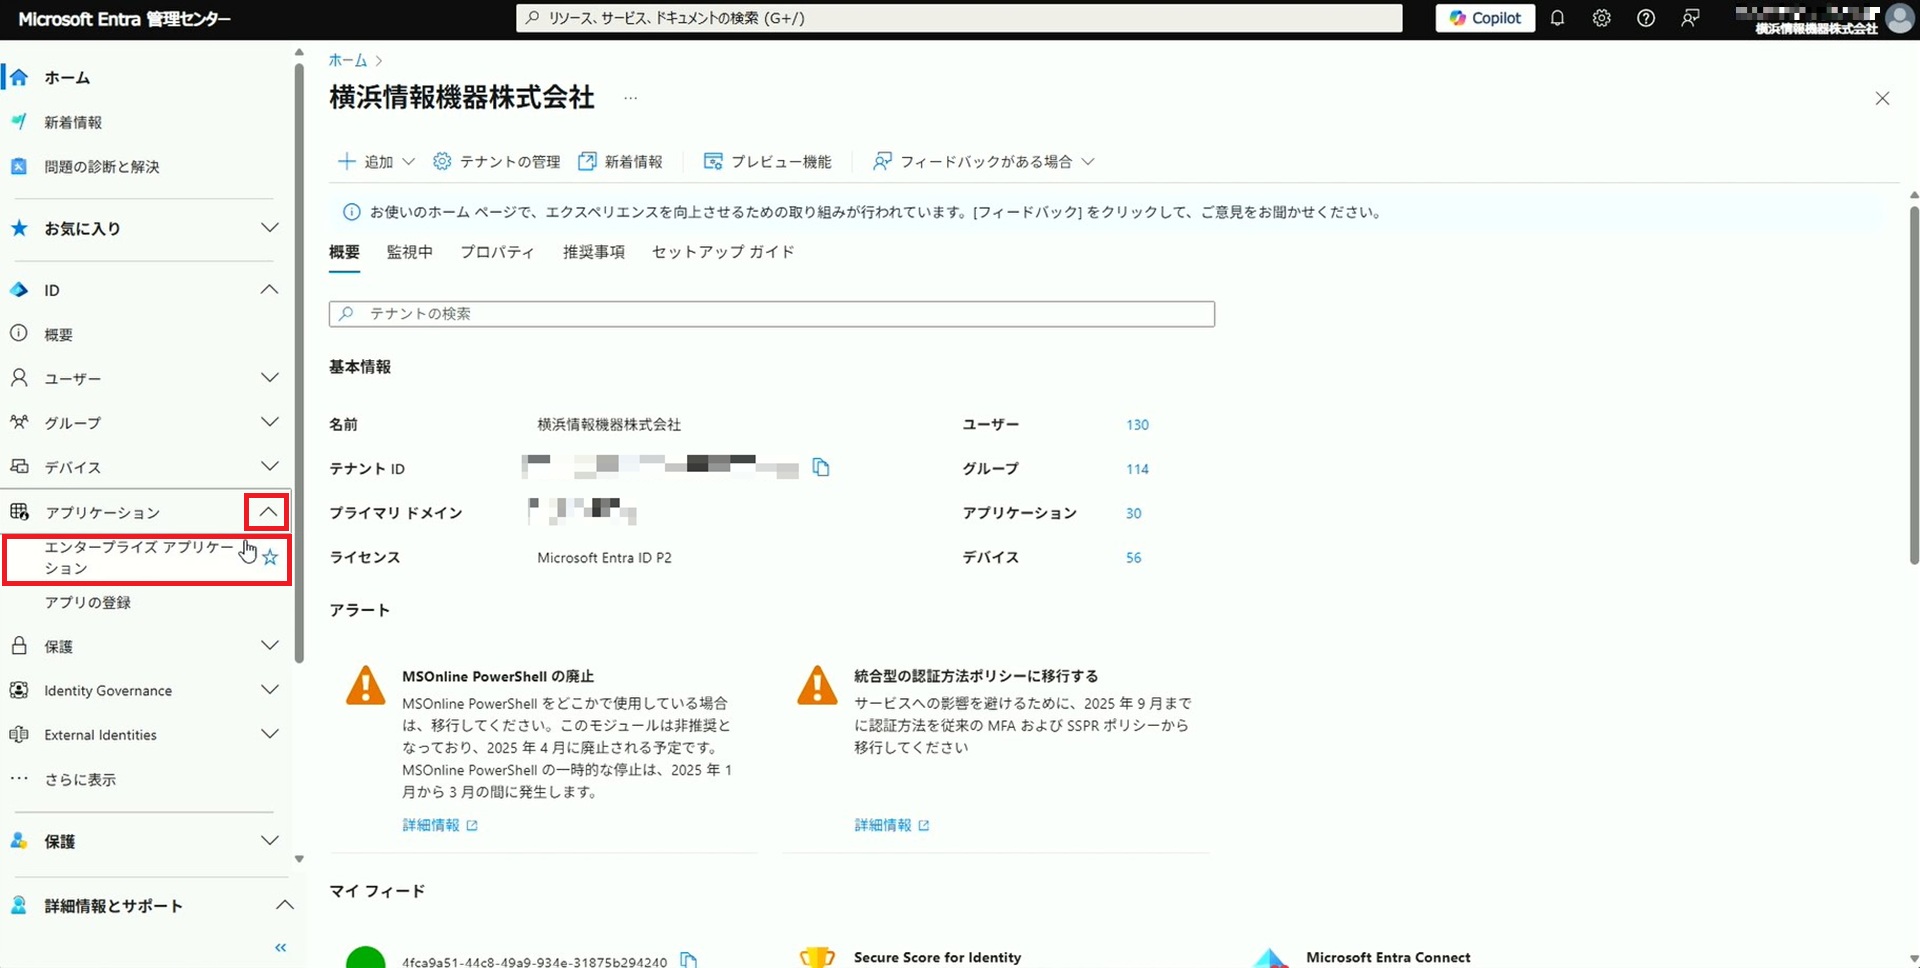The width and height of the screenshot is (1920, 968).
Task: Click the help question mark icon
Action: 1645,18
